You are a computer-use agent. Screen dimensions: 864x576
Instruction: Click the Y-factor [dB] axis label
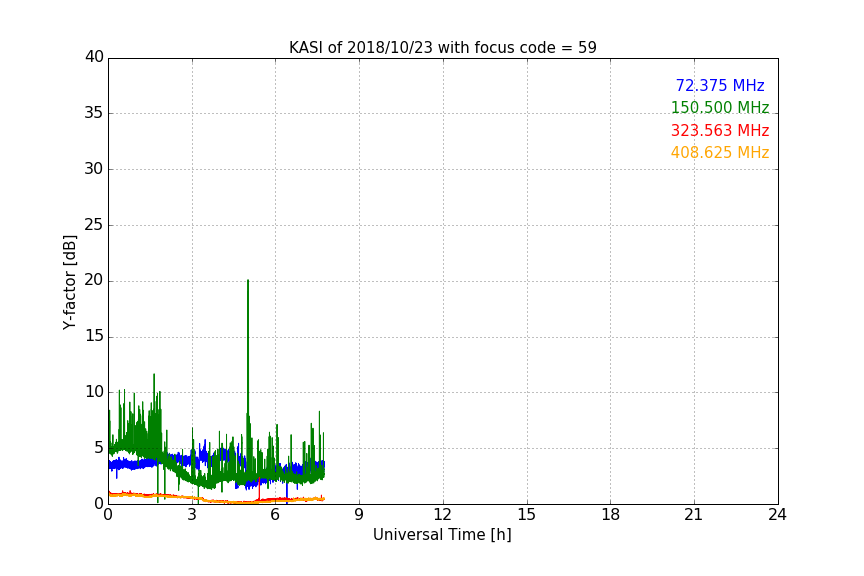tap(69, 282)
